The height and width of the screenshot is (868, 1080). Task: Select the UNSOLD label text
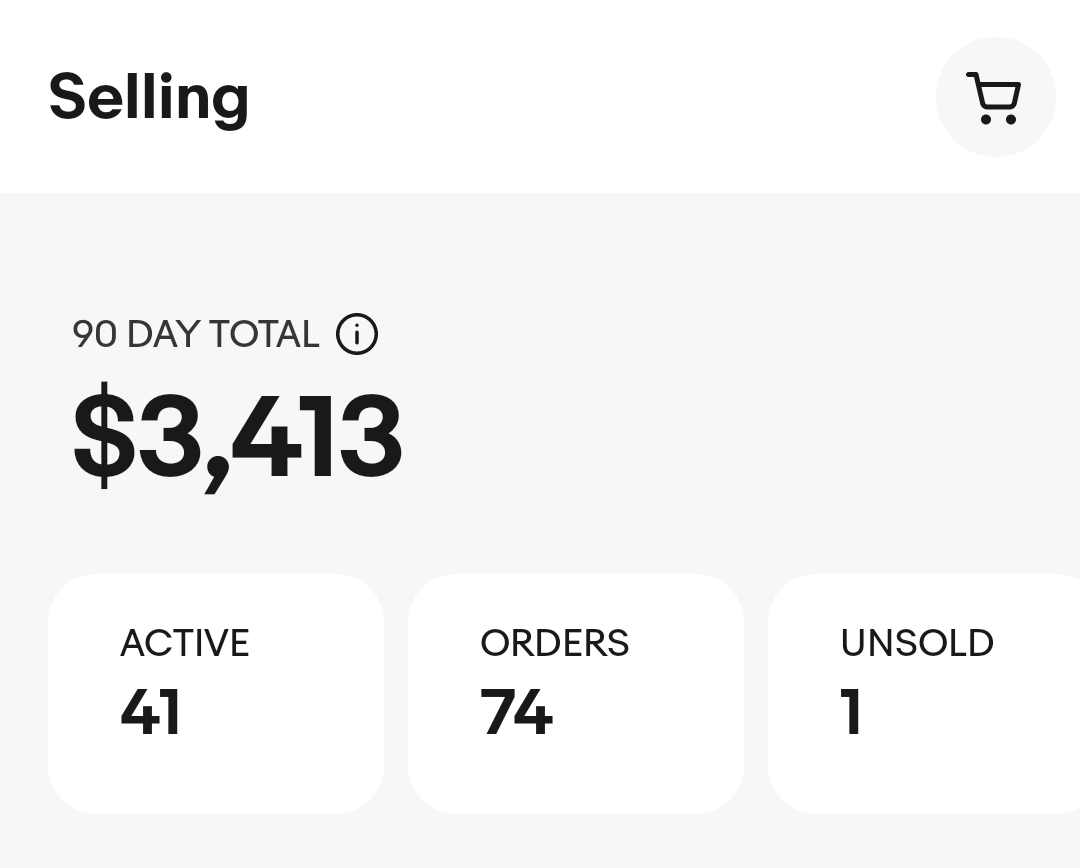(917, 643)
